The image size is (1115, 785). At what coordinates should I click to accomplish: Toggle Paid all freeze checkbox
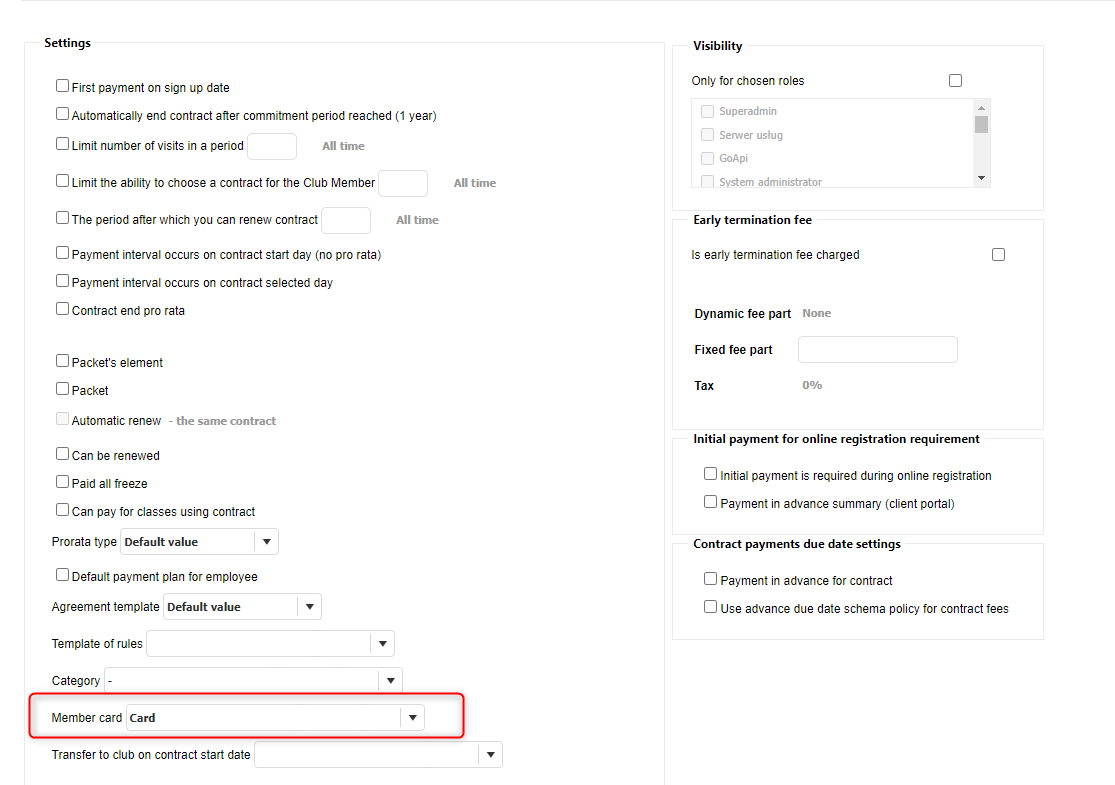click(63, 483)
